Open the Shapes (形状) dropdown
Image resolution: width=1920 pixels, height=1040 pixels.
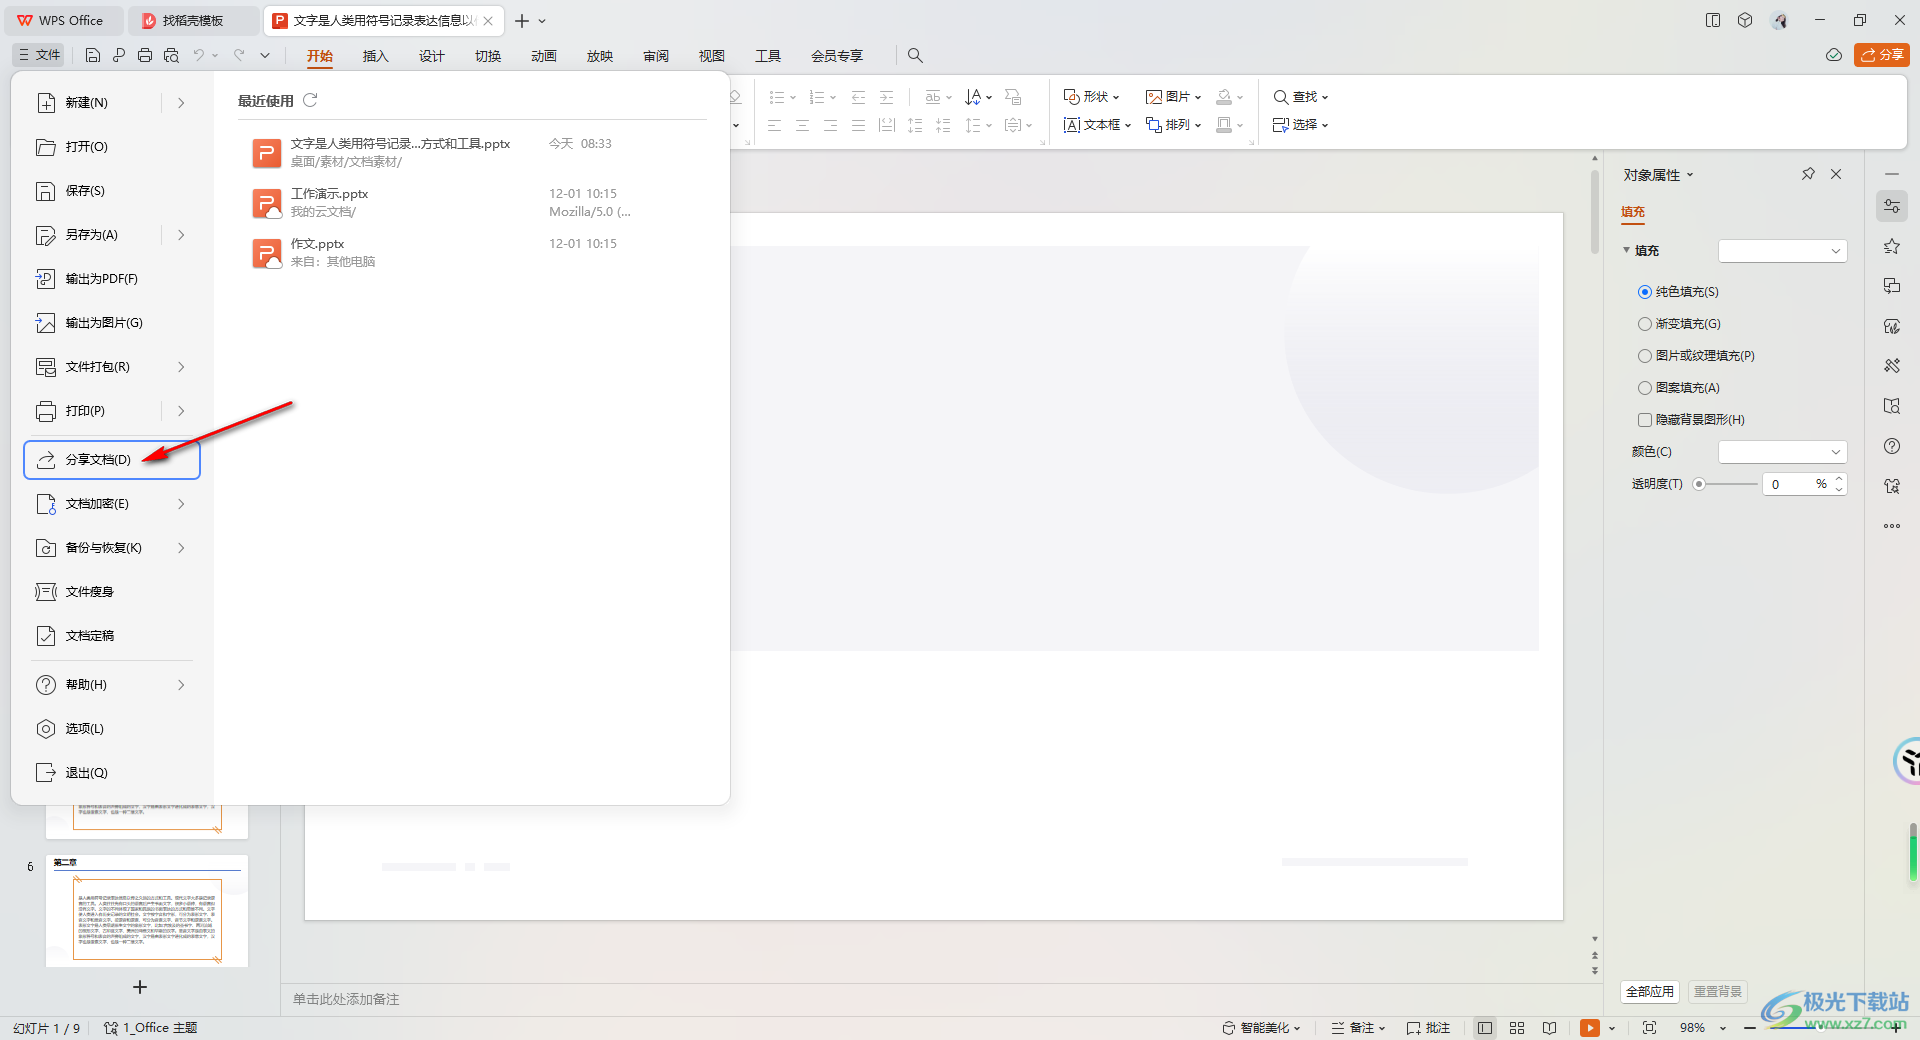1091,97
